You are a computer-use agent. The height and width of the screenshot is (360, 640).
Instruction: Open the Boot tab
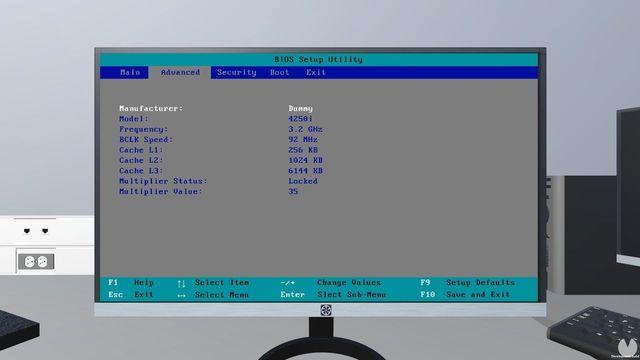tap(279, 72)
